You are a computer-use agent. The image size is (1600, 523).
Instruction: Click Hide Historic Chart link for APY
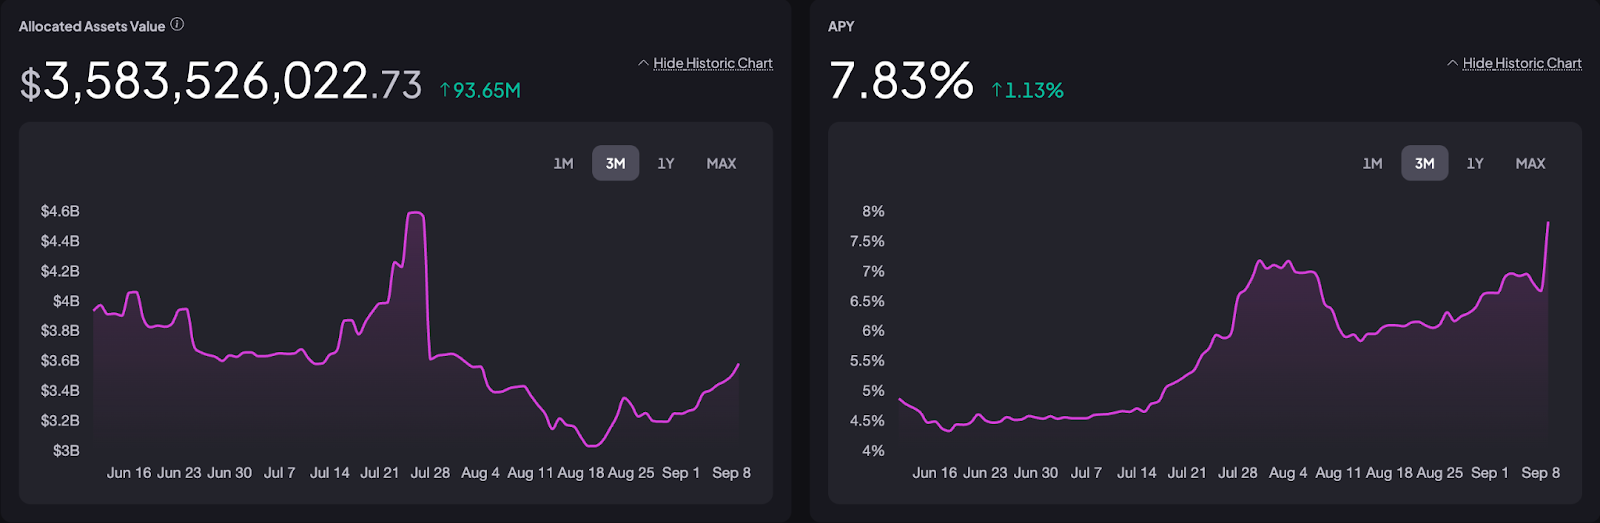pos(1522,63)
